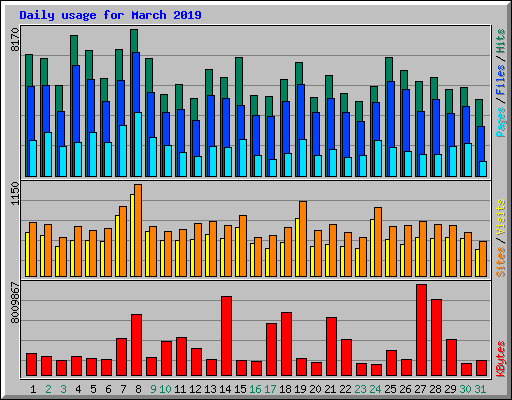Screen dimensions: 512x400
Task: Click day label 16 on the x-axis
Action: pyautogui.click(x=255, y=389)
